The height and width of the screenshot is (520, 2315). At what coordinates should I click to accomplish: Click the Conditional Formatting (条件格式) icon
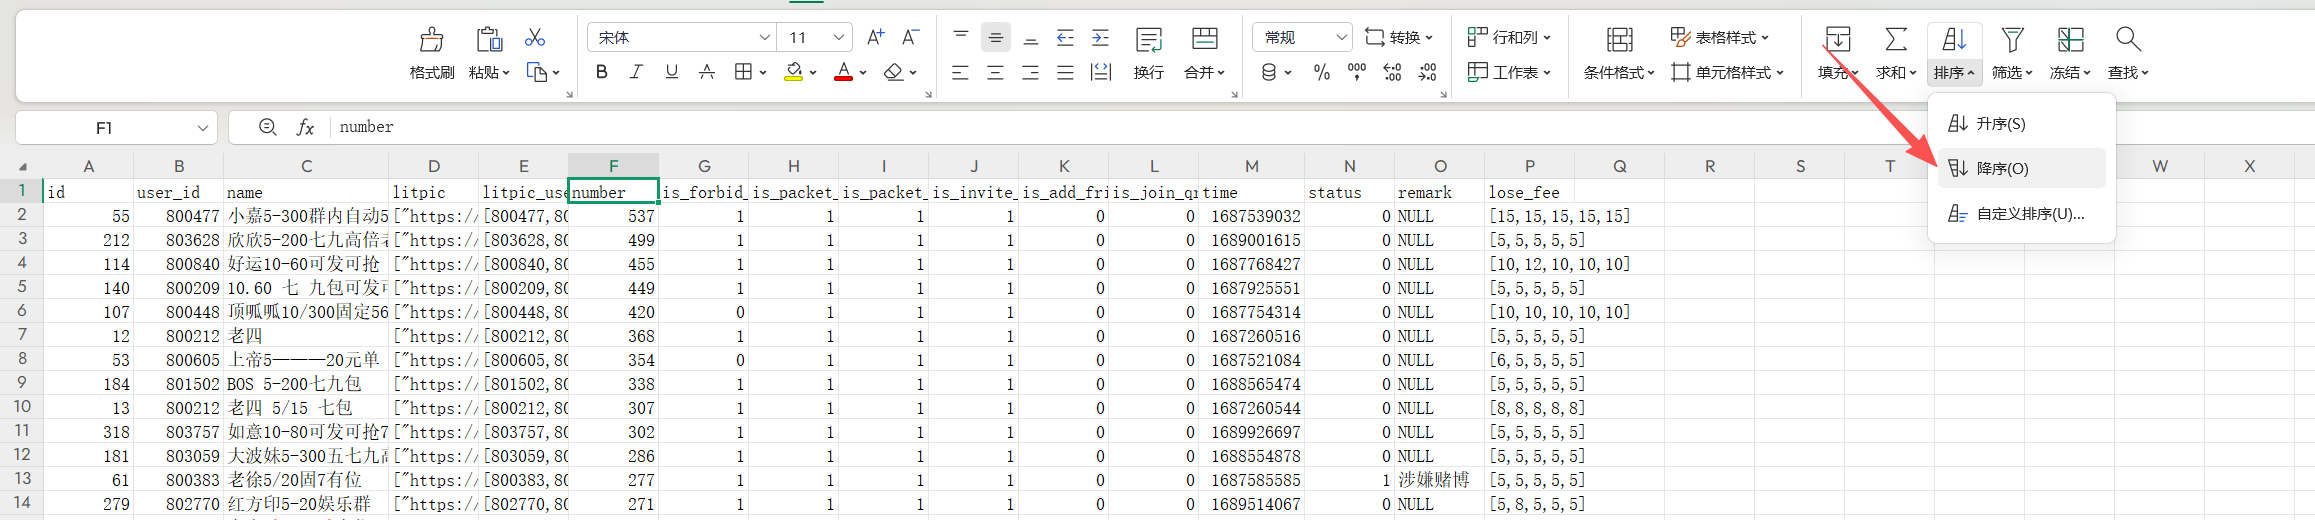coord(1619,40)
